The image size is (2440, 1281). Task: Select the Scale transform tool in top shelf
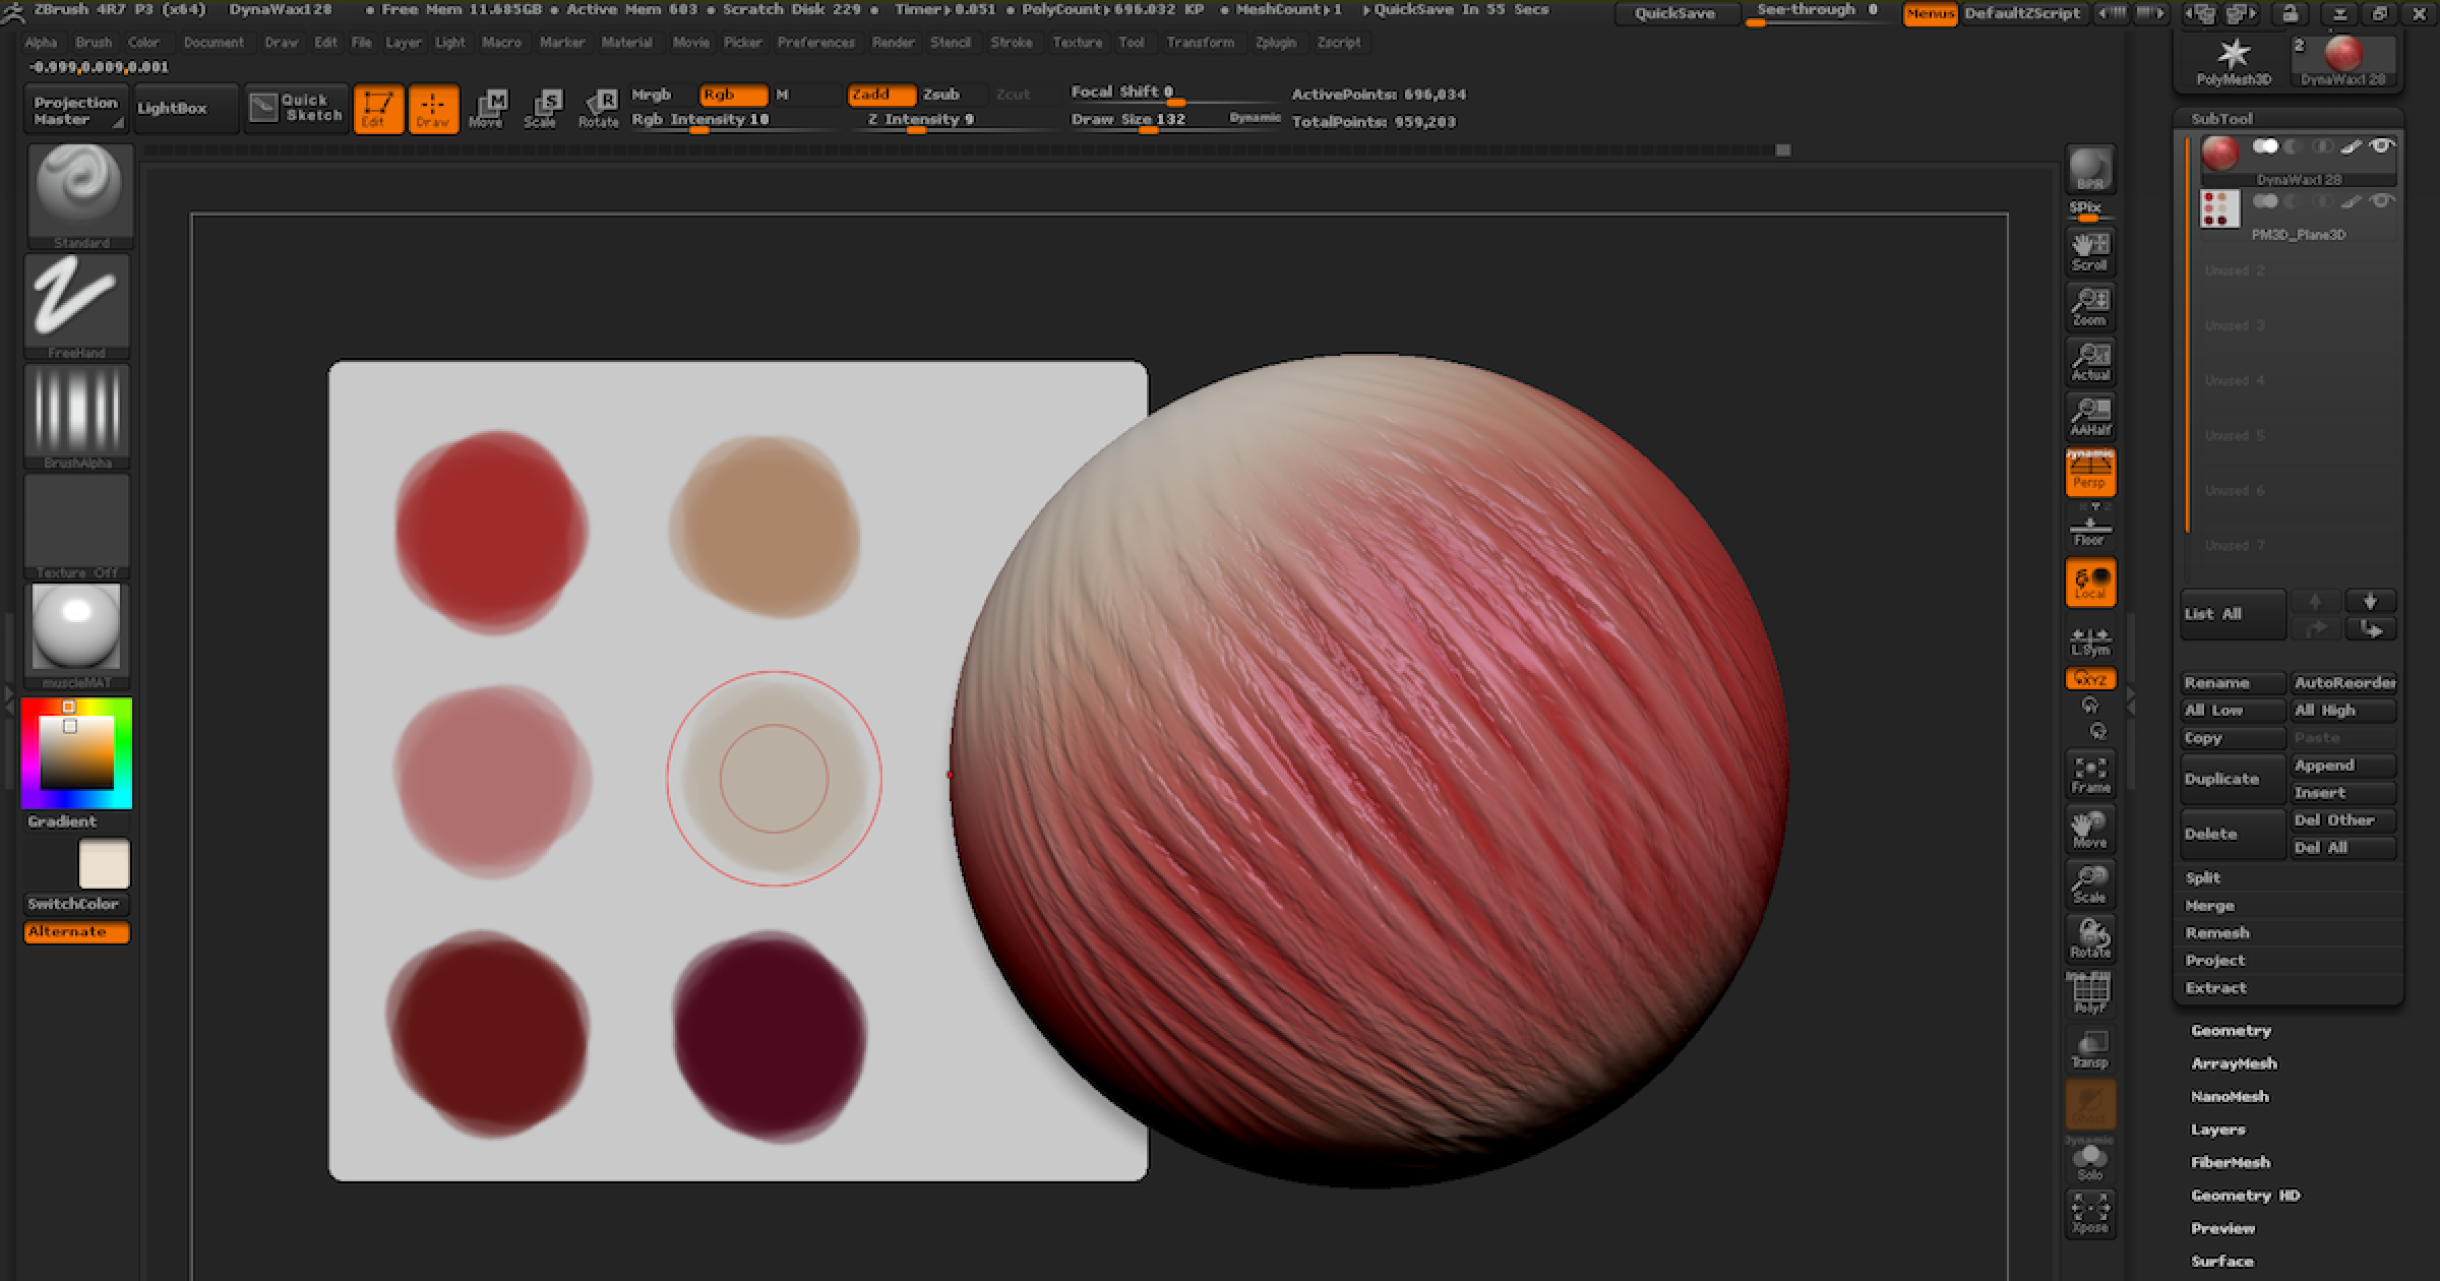(x=543, y=108)
